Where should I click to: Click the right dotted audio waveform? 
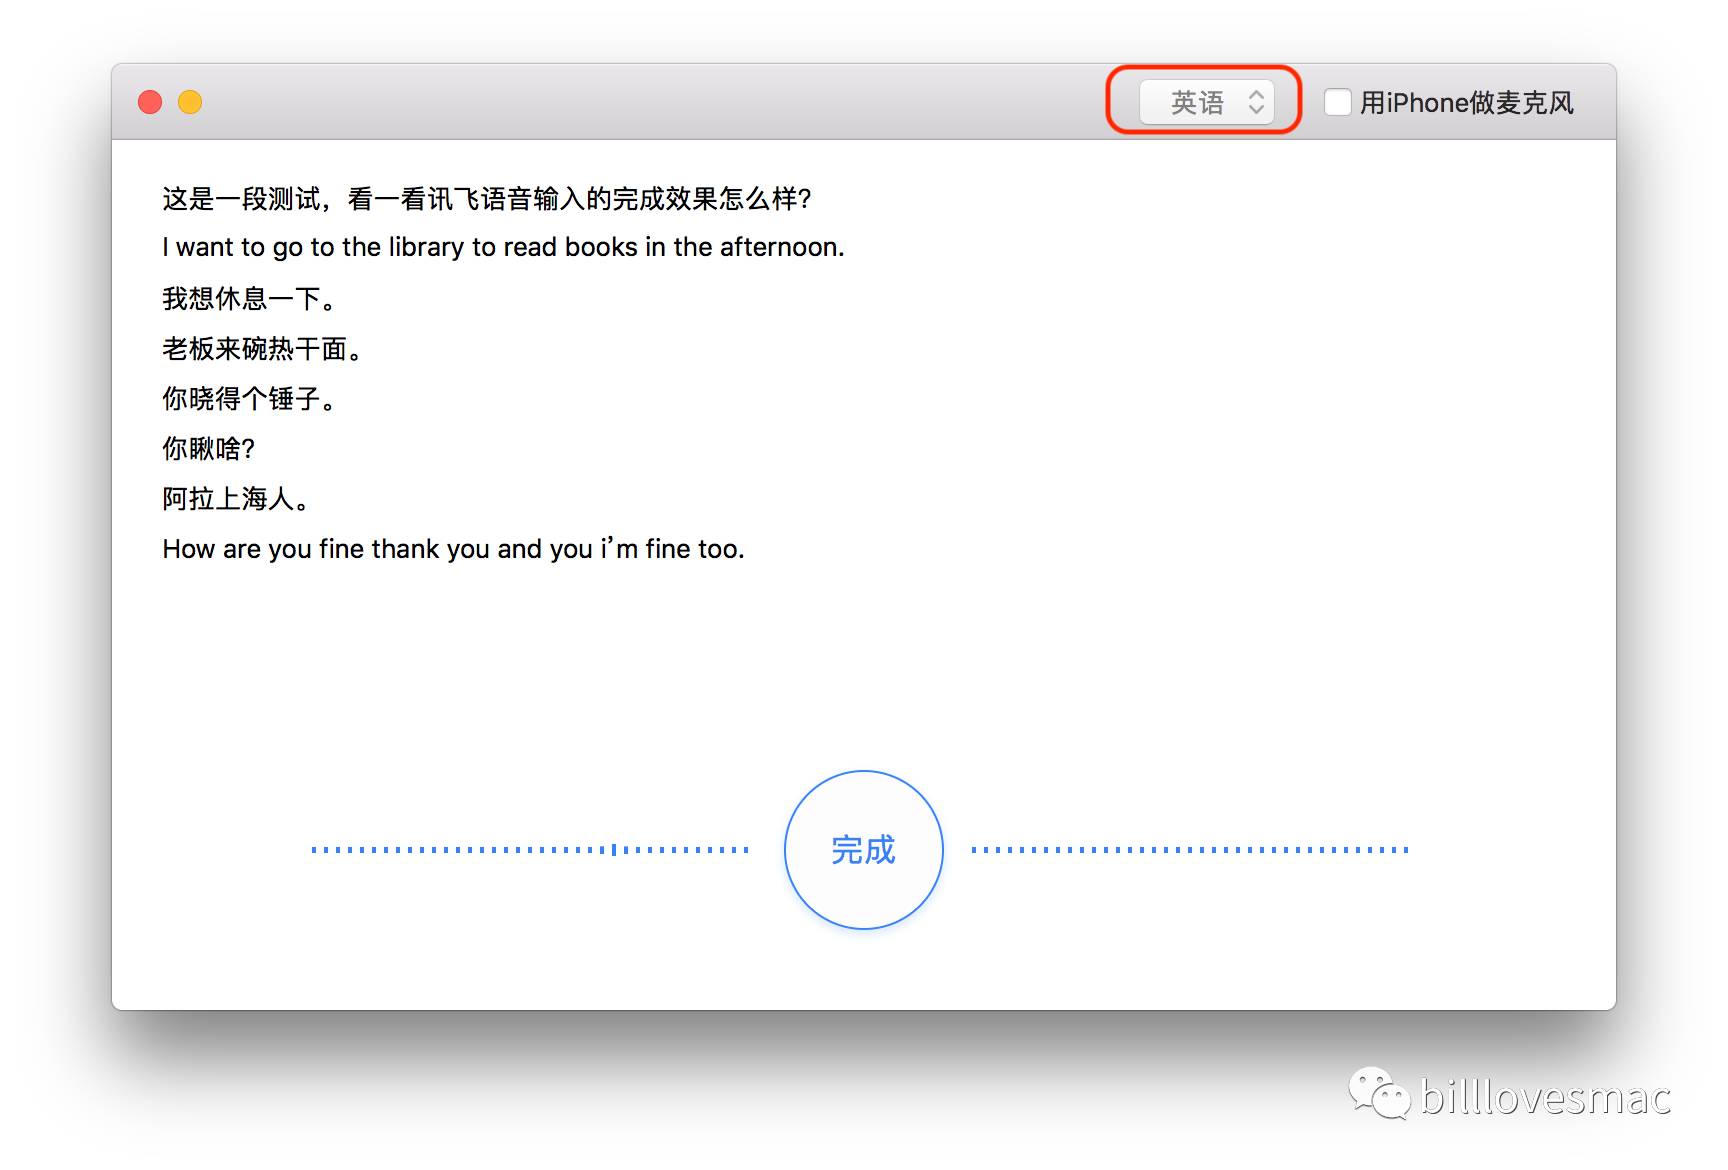pos(1190,850)
